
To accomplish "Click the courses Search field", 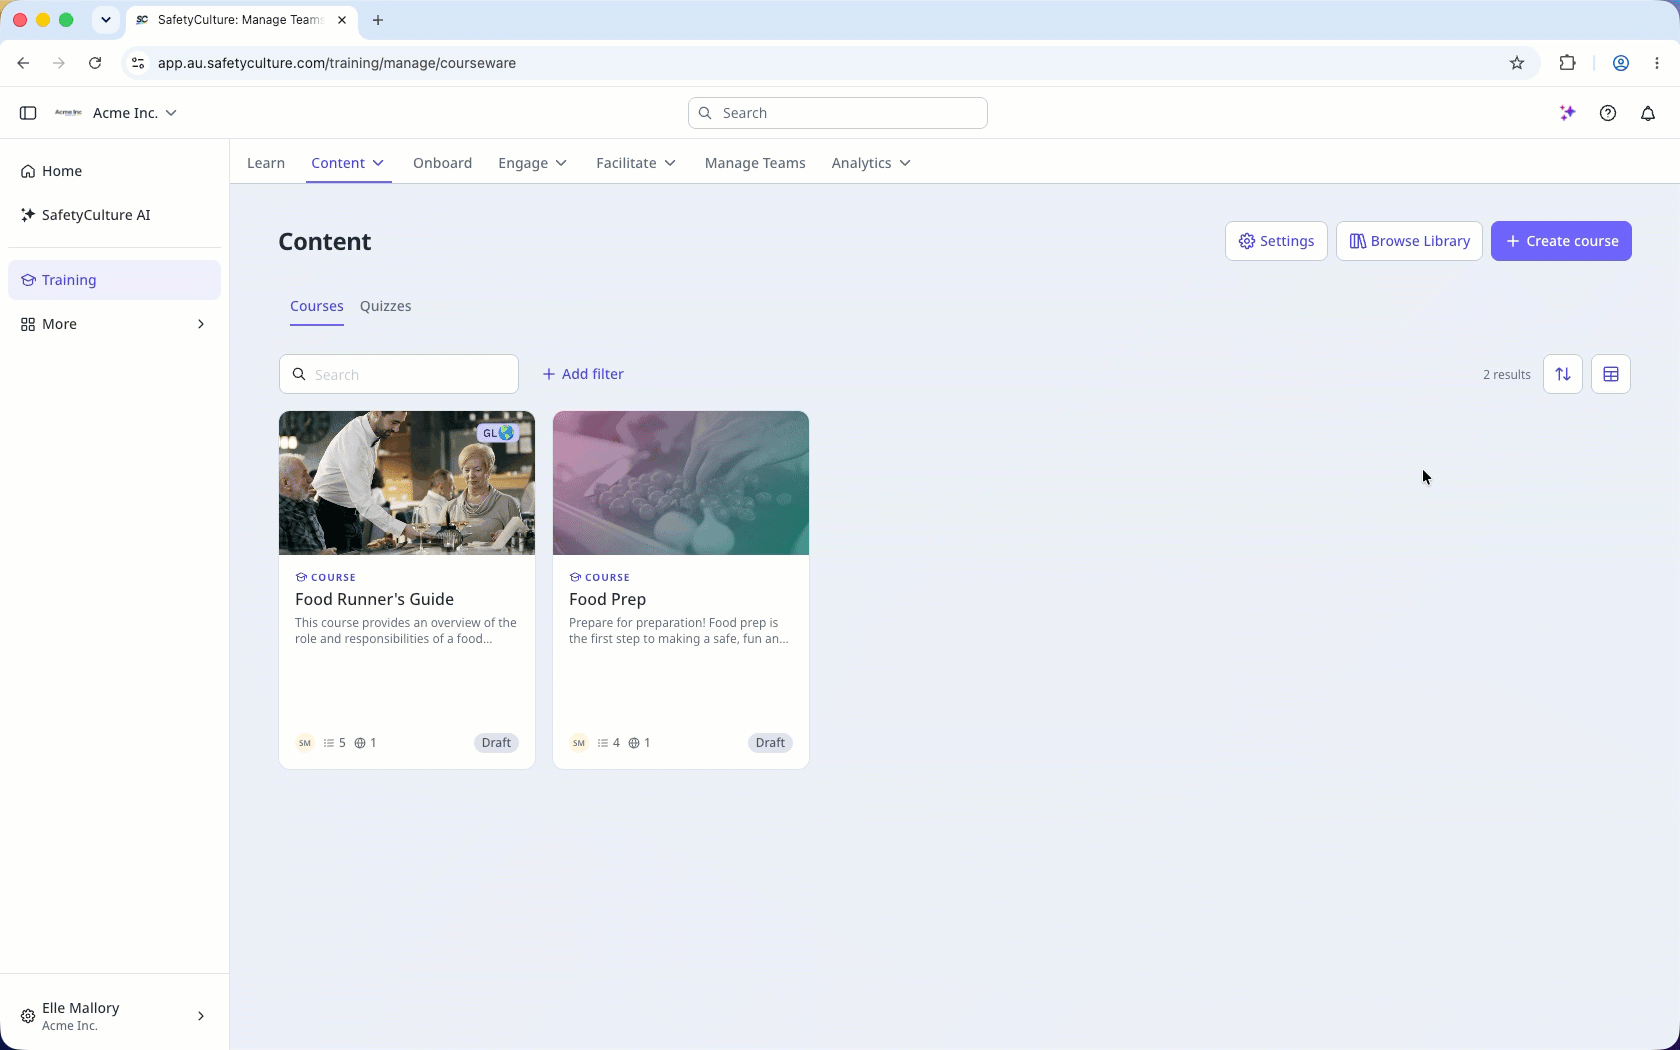I will (x=399, y=374).
